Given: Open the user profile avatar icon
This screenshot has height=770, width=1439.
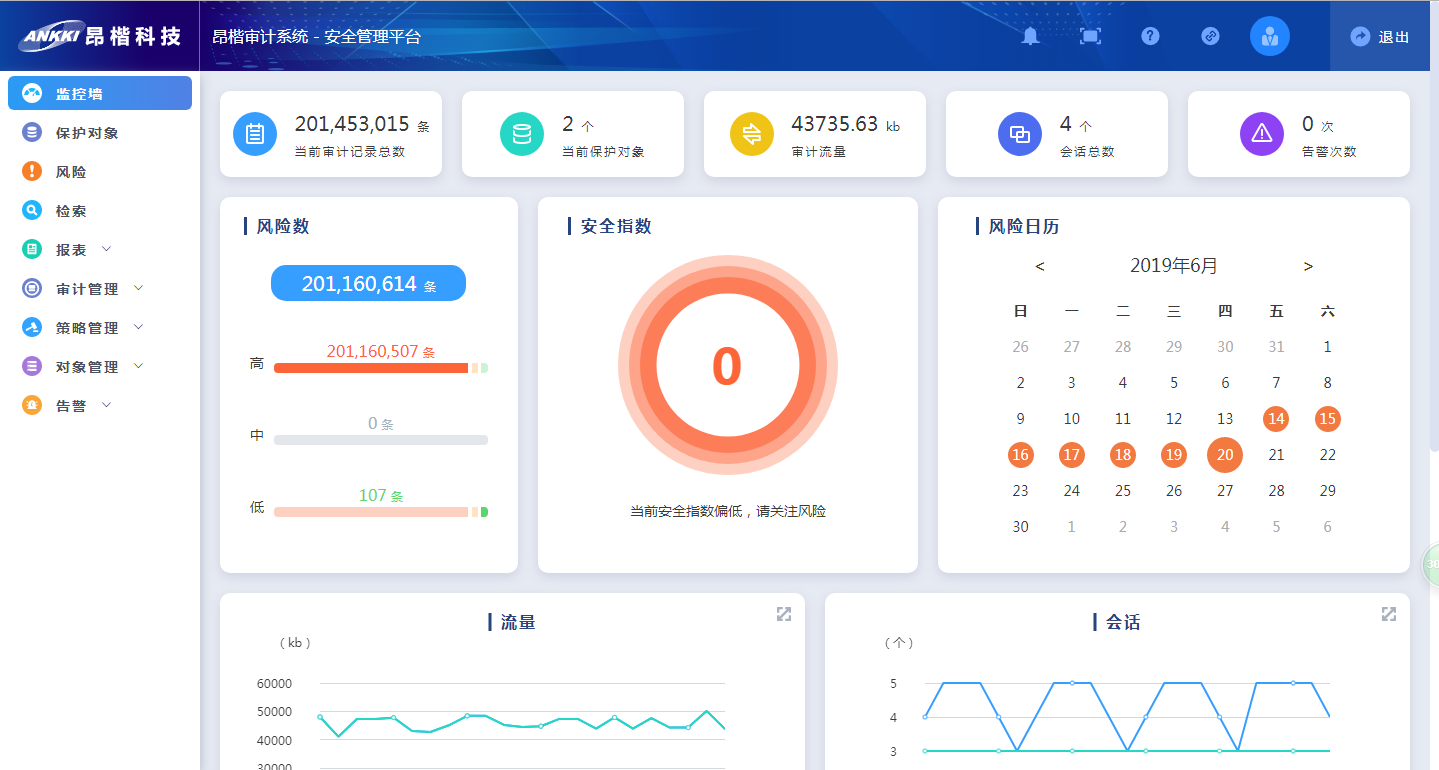Looking at the screenshot, I should [x=1269, y=37].
